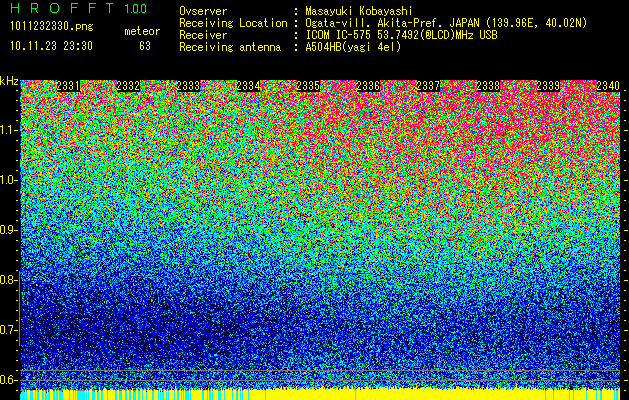Click the observer name Masayuki Kobayashi
Screen dimensions: 629x400
pyautogui.click(x=359, y=11)
